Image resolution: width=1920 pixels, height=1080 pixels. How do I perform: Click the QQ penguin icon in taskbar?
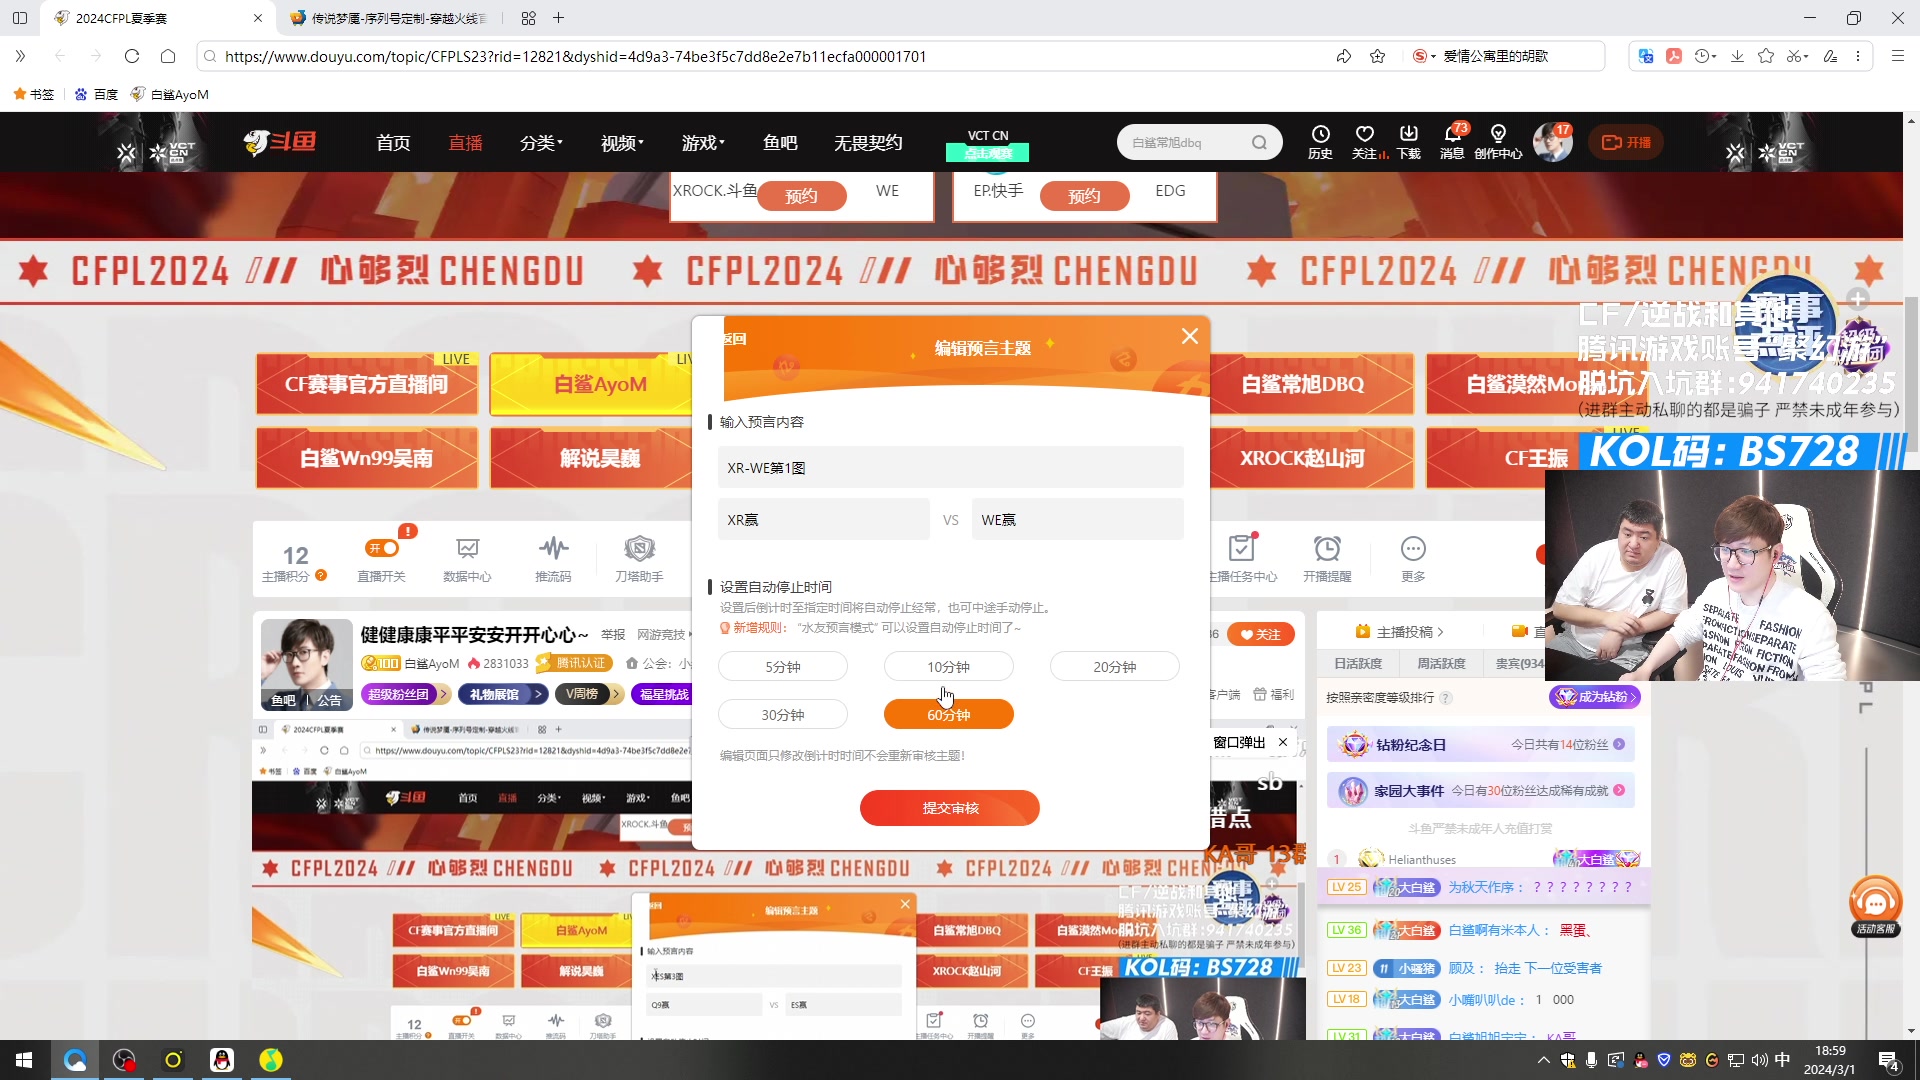pyautogui.click(x=222, y=1060)
